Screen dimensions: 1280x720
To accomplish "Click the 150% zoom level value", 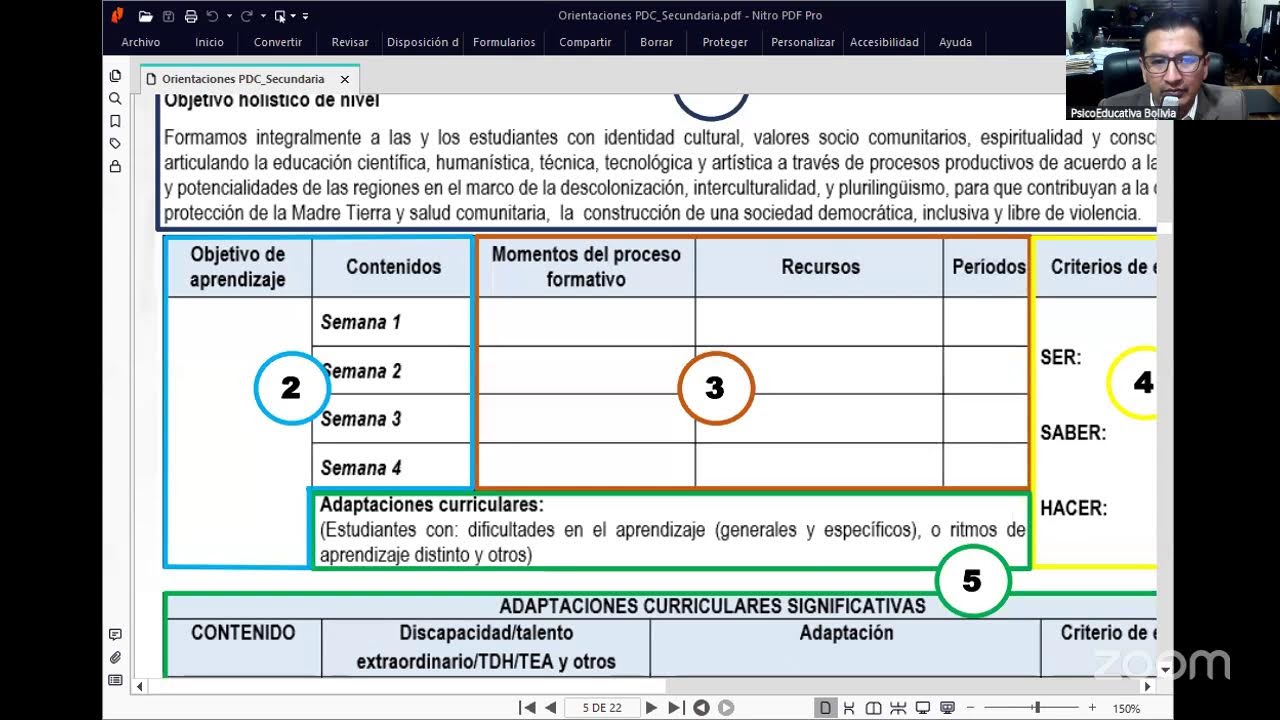I will click(x=1126, y=708).
